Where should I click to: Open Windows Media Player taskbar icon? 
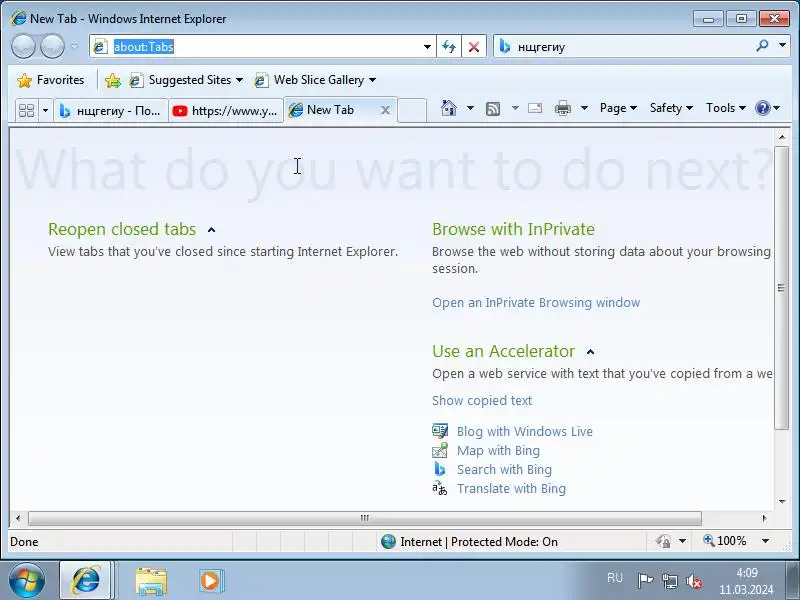[x=211, y=581]
